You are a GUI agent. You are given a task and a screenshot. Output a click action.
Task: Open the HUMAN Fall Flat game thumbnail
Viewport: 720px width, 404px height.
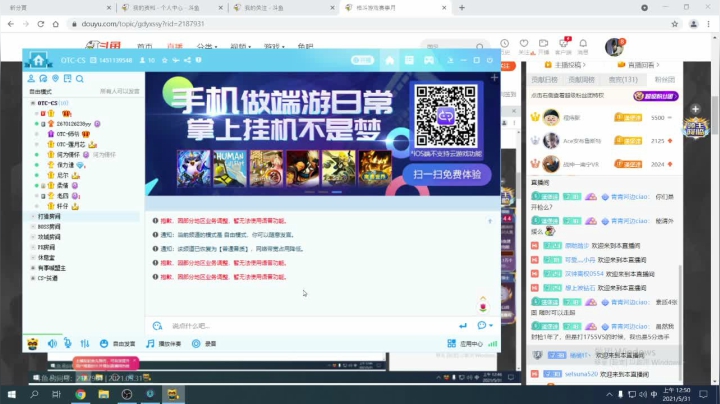(230, 168)
